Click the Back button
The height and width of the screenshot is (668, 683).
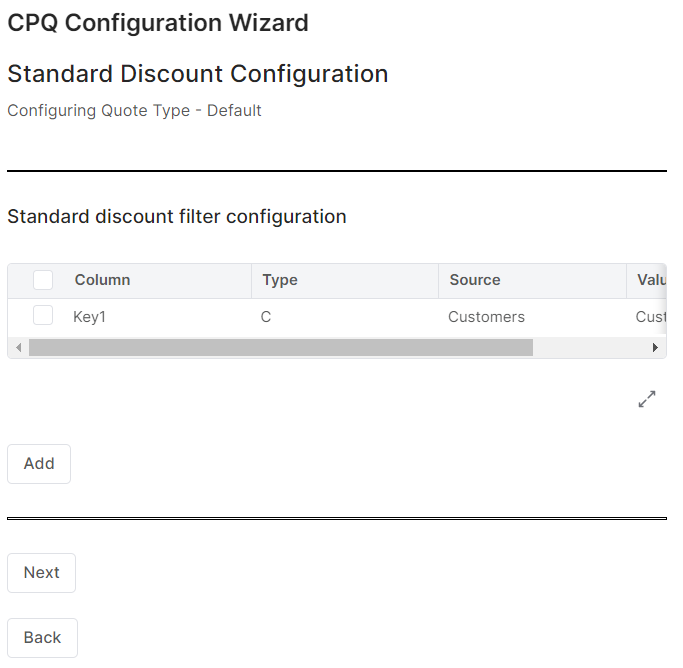42,638
